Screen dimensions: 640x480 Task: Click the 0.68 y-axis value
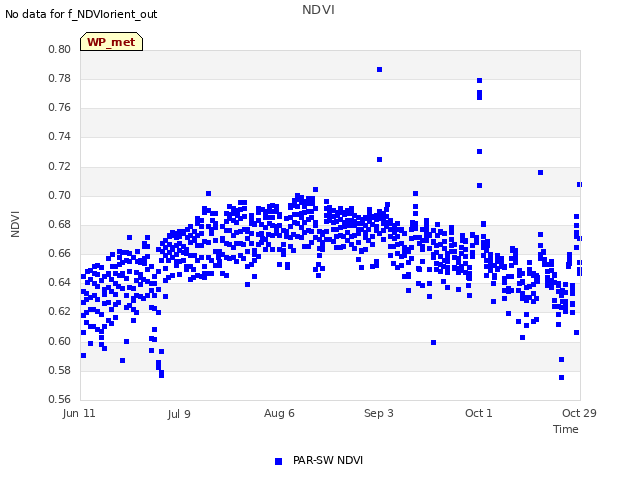point(60,224)
